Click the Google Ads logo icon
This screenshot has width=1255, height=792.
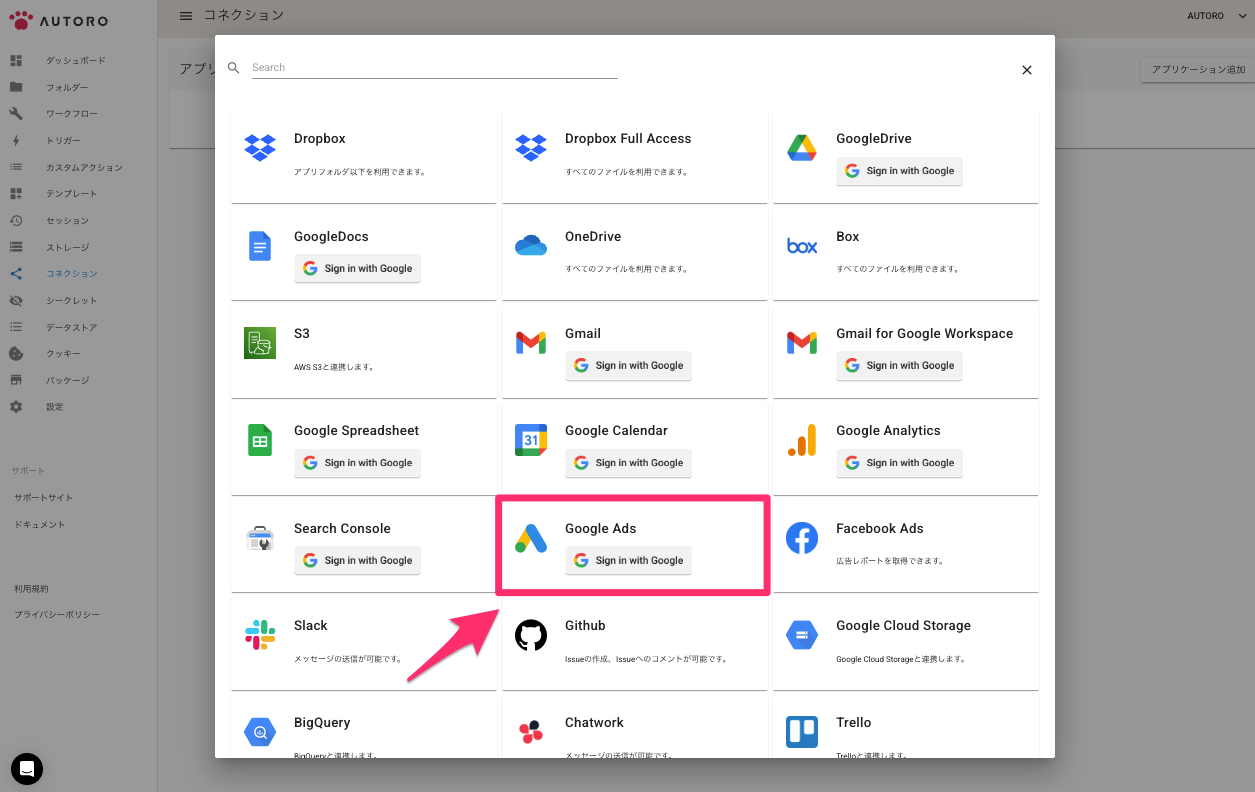click(x=531, y=538)
